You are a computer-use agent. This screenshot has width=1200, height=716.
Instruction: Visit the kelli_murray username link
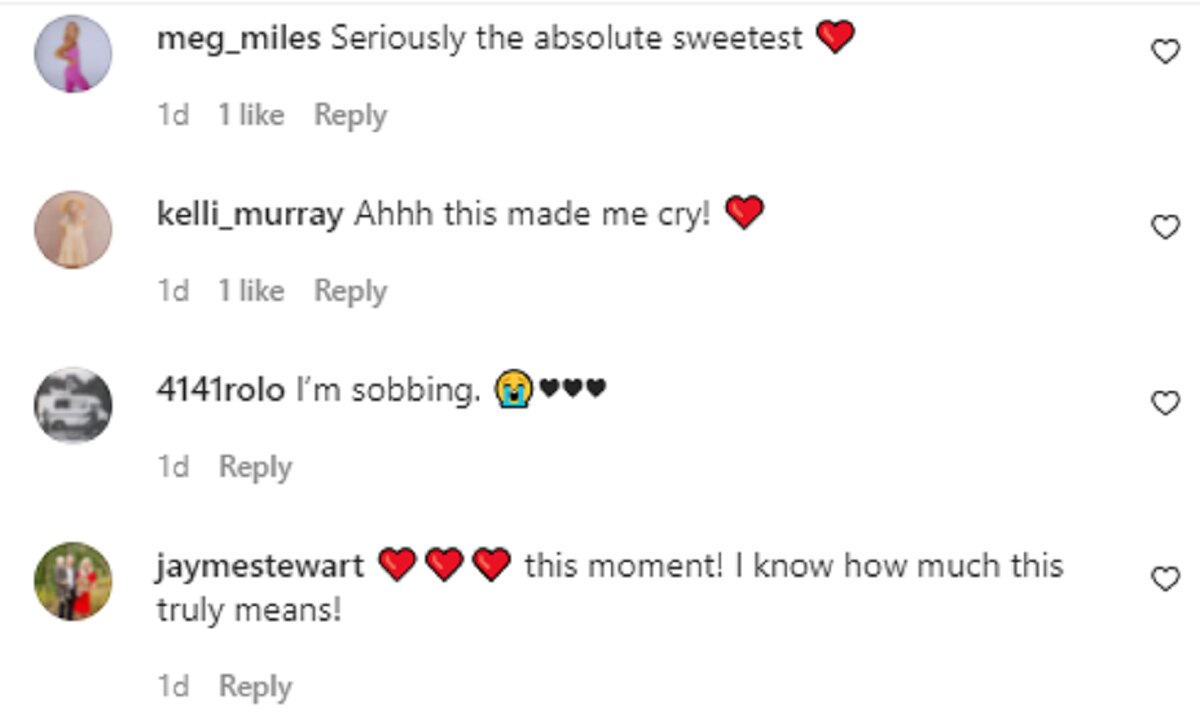coord(250,215)
